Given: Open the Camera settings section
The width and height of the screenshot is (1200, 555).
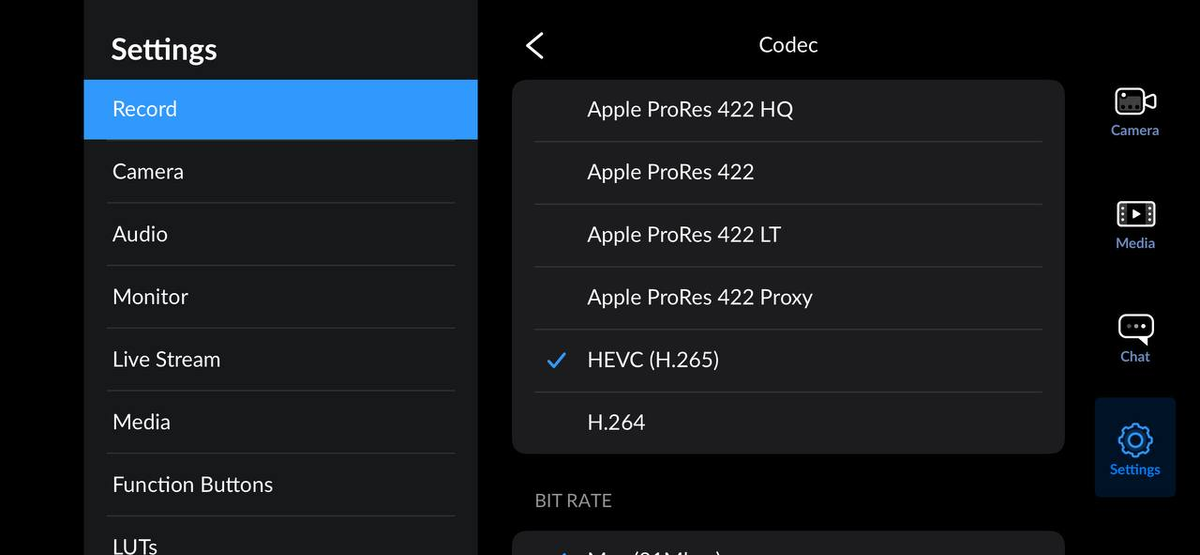Looking at the screenshot, I should pyautogui.click(x=280, y=172).
